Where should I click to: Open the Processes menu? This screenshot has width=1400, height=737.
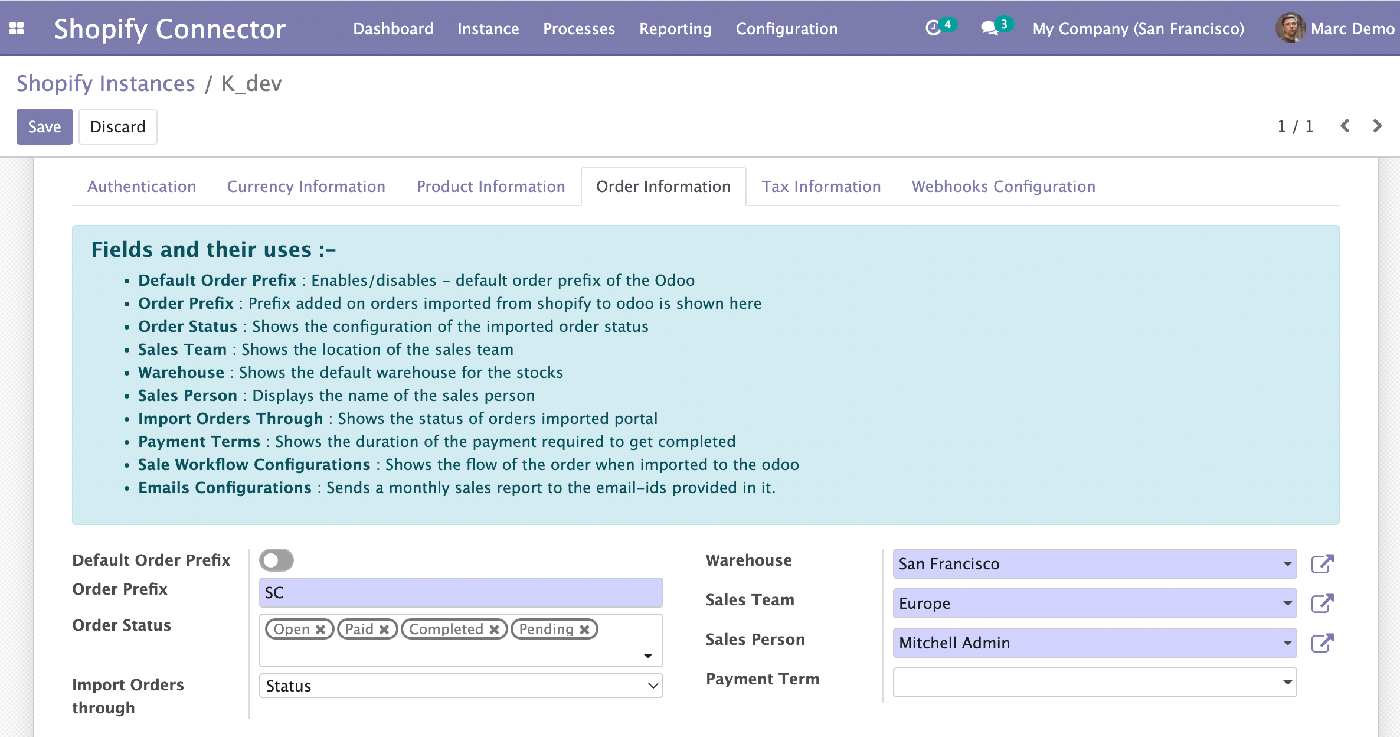coord(579,29)
